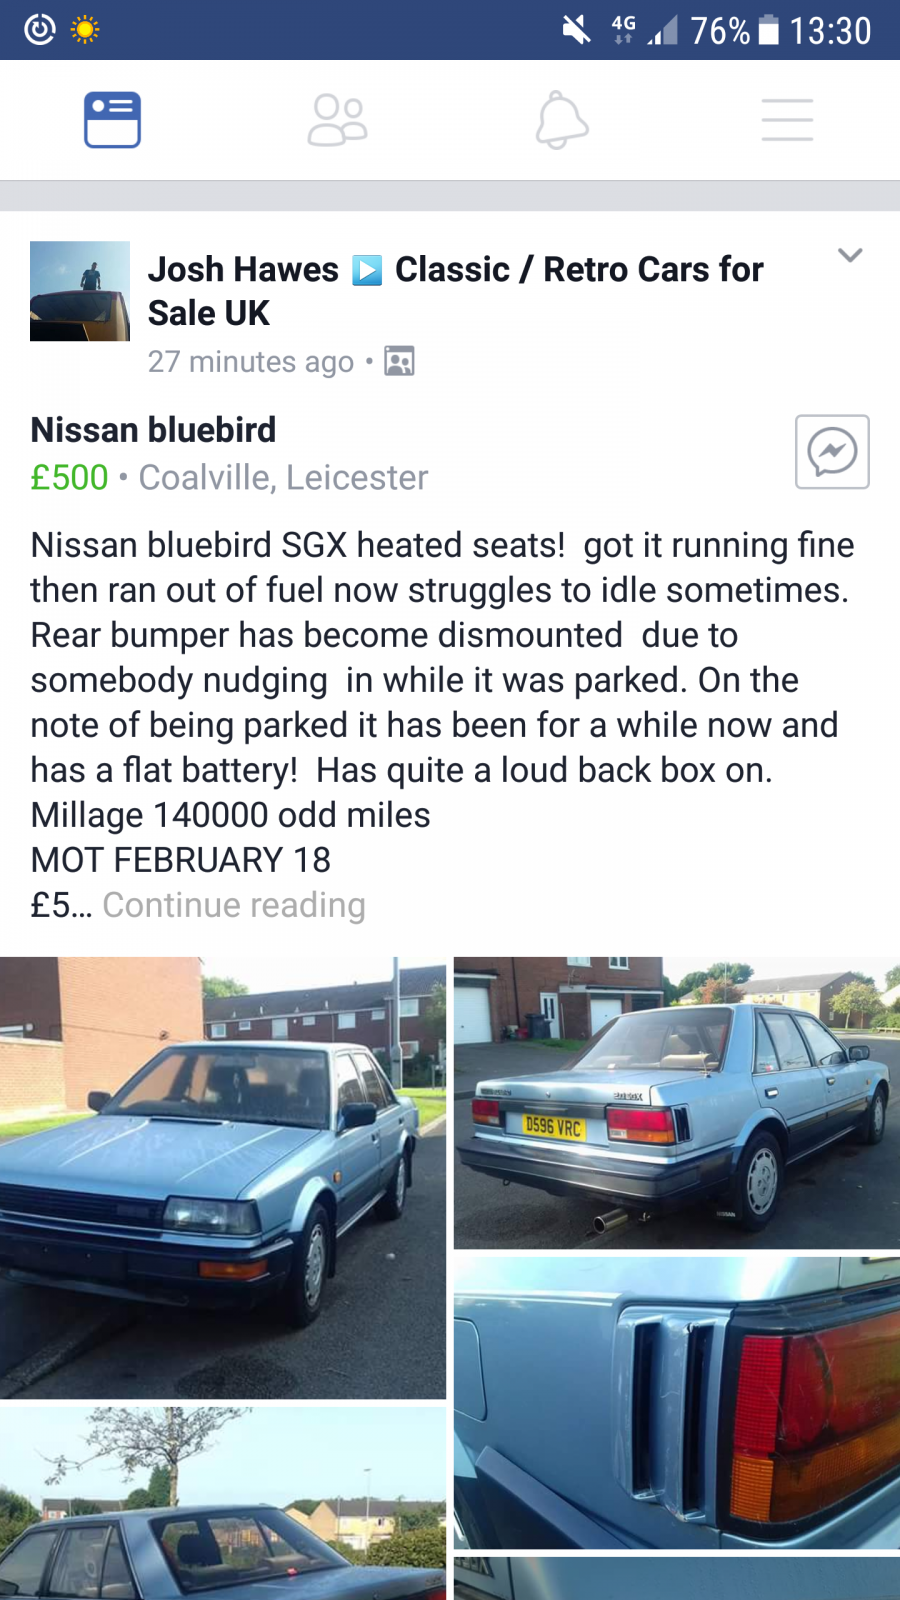Open the hamburger menu tab
The height and width of the screenshot is (1600, 900).
tap(787, 120)
